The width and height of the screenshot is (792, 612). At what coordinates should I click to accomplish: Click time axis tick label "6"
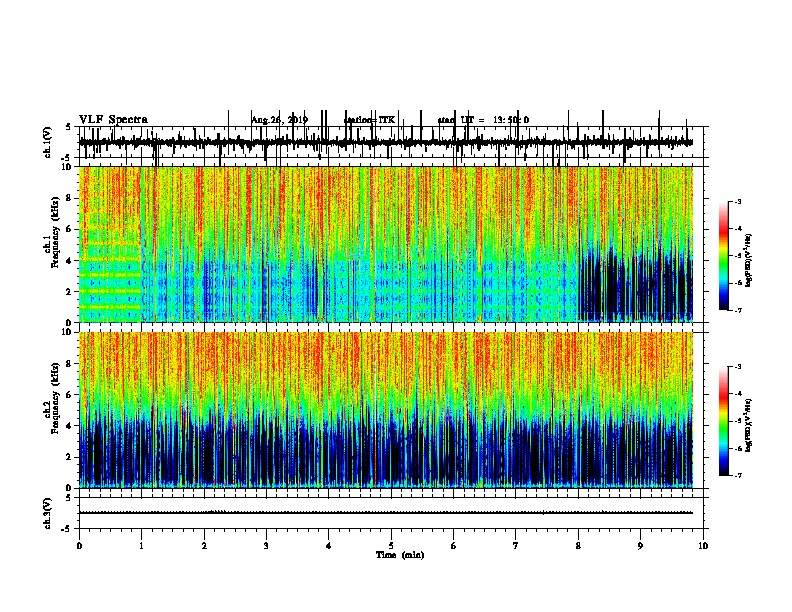454,546
